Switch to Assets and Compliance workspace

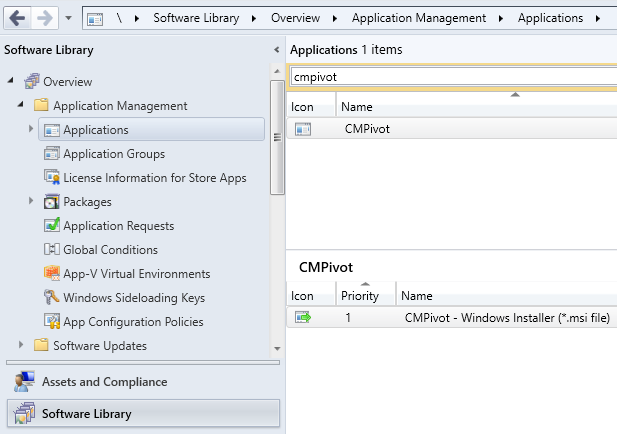click(104, 382)
